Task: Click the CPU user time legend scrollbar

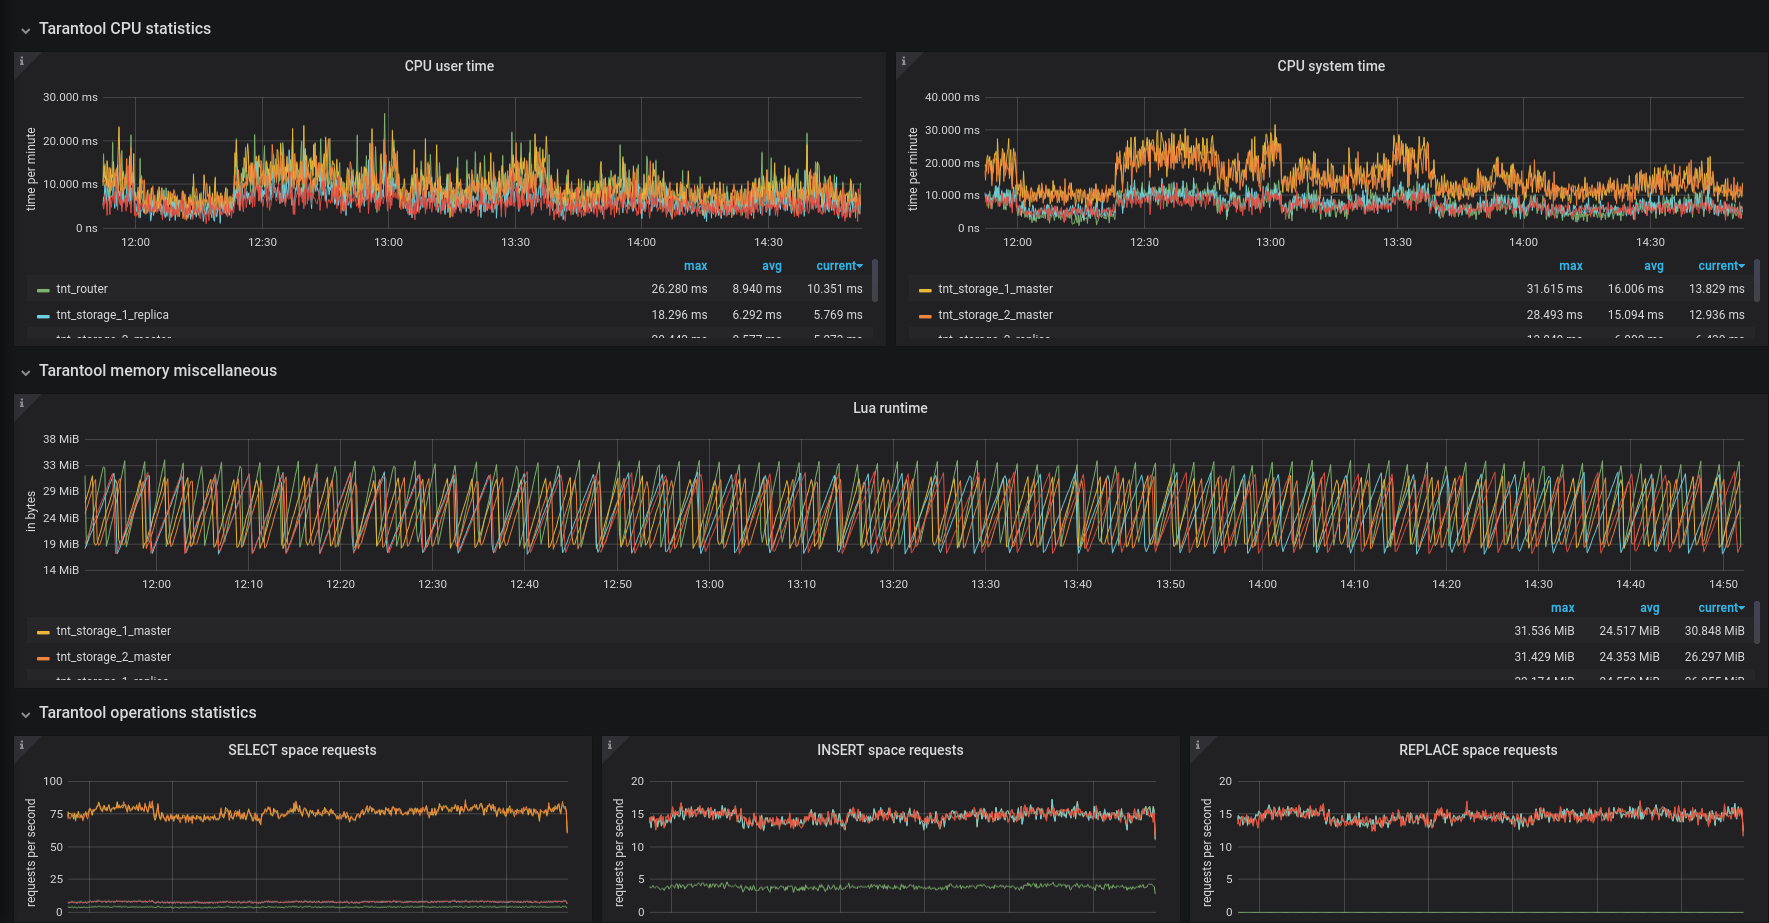Action: [x=875, y=280]
